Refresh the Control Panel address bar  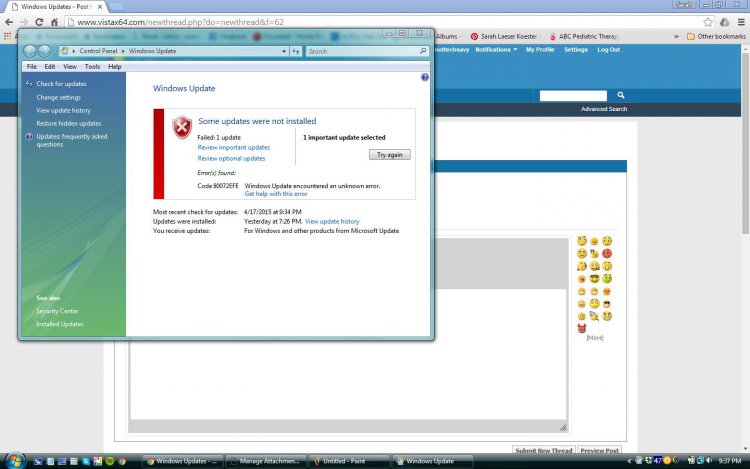(296, 51)
